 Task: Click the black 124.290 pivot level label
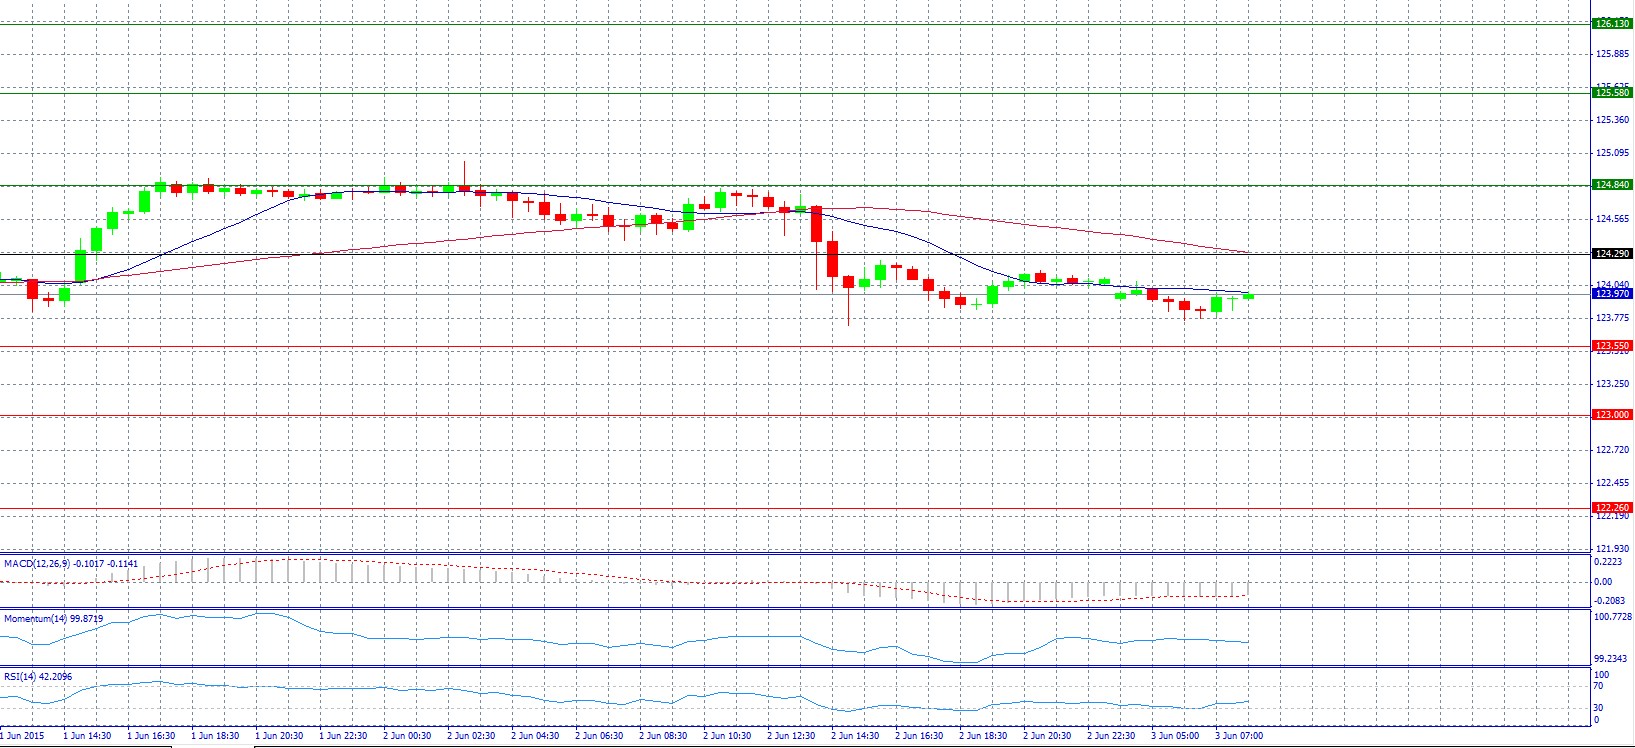1612,254
